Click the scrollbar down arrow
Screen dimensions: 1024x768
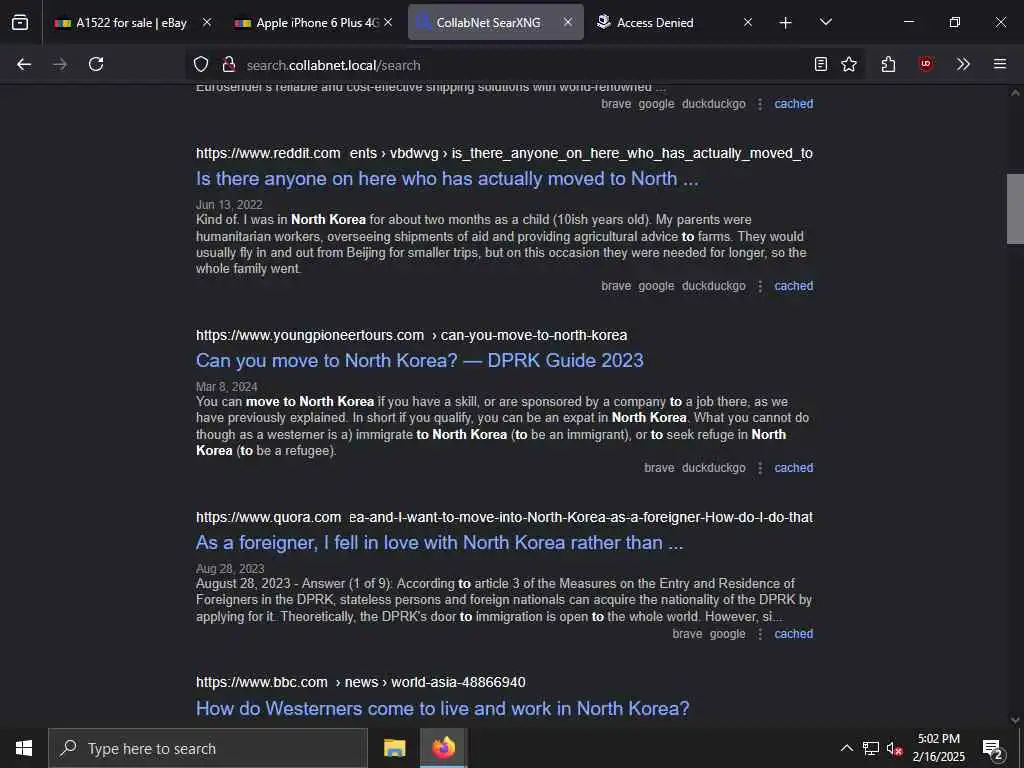click(1015, 720)
